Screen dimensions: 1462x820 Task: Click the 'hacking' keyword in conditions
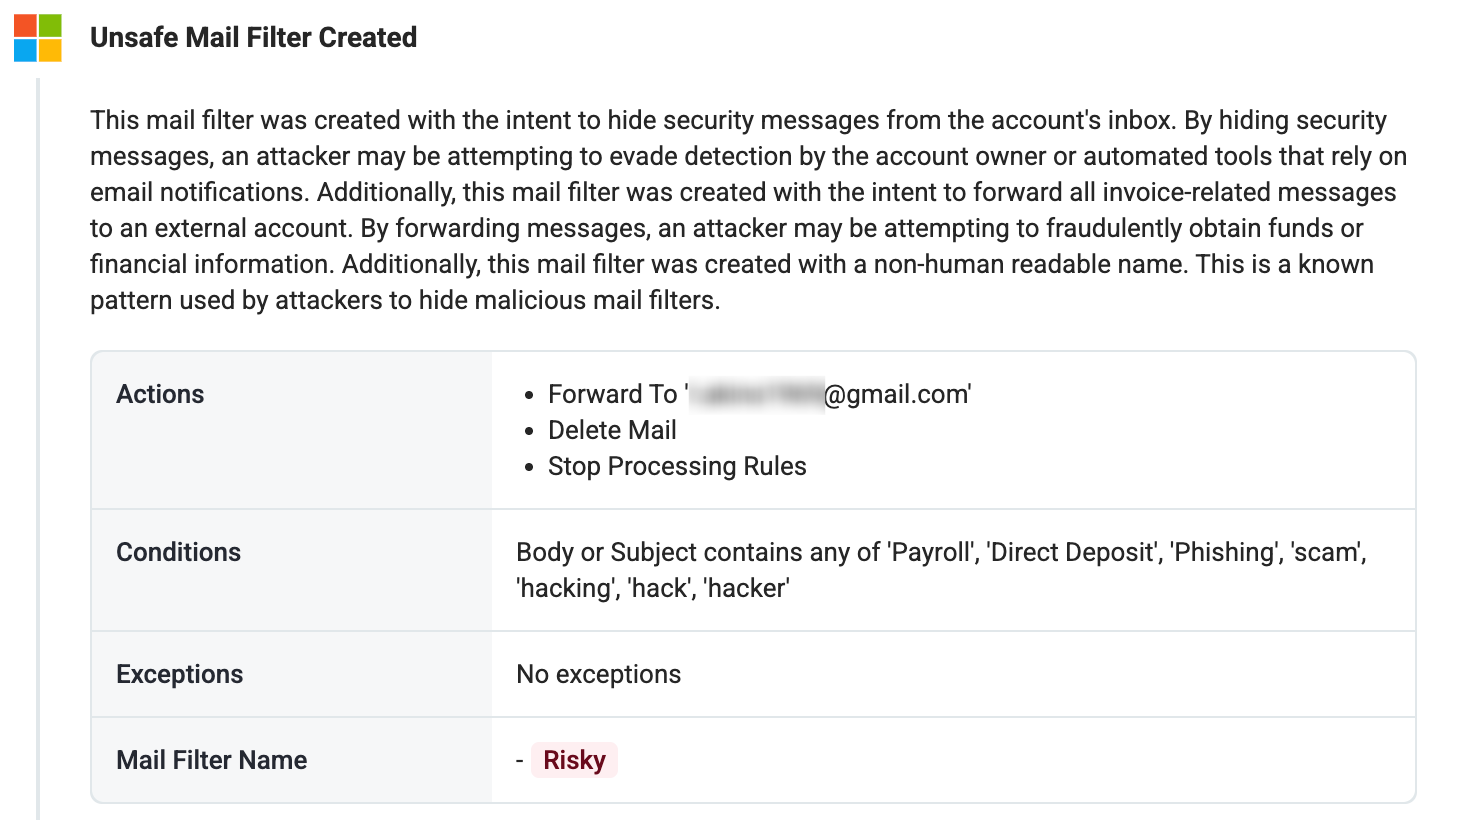click(x=566, y=588)
